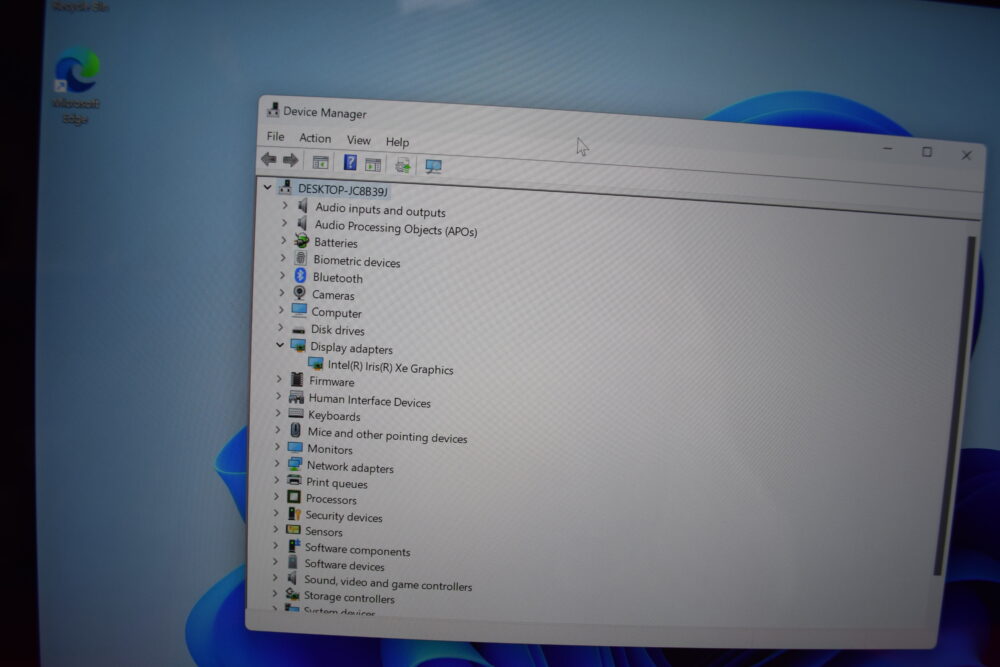Click the Security devices key icon
1000x667 pixels.
(x=293, y=513)
